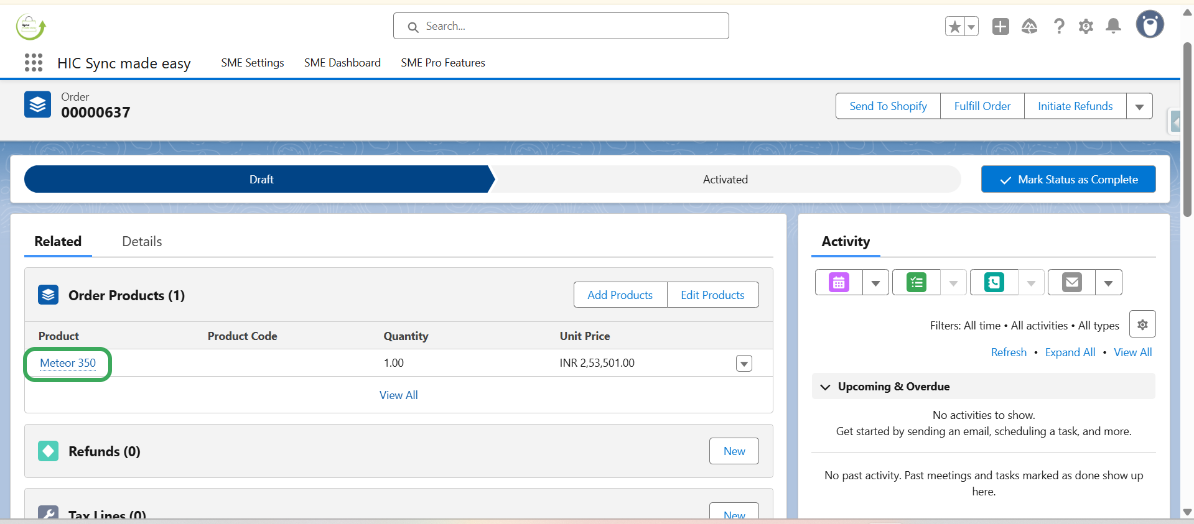The image size is (1194, 524).
Task: Expand the favorites list dropdown arrow
Action: pos(972,27)
